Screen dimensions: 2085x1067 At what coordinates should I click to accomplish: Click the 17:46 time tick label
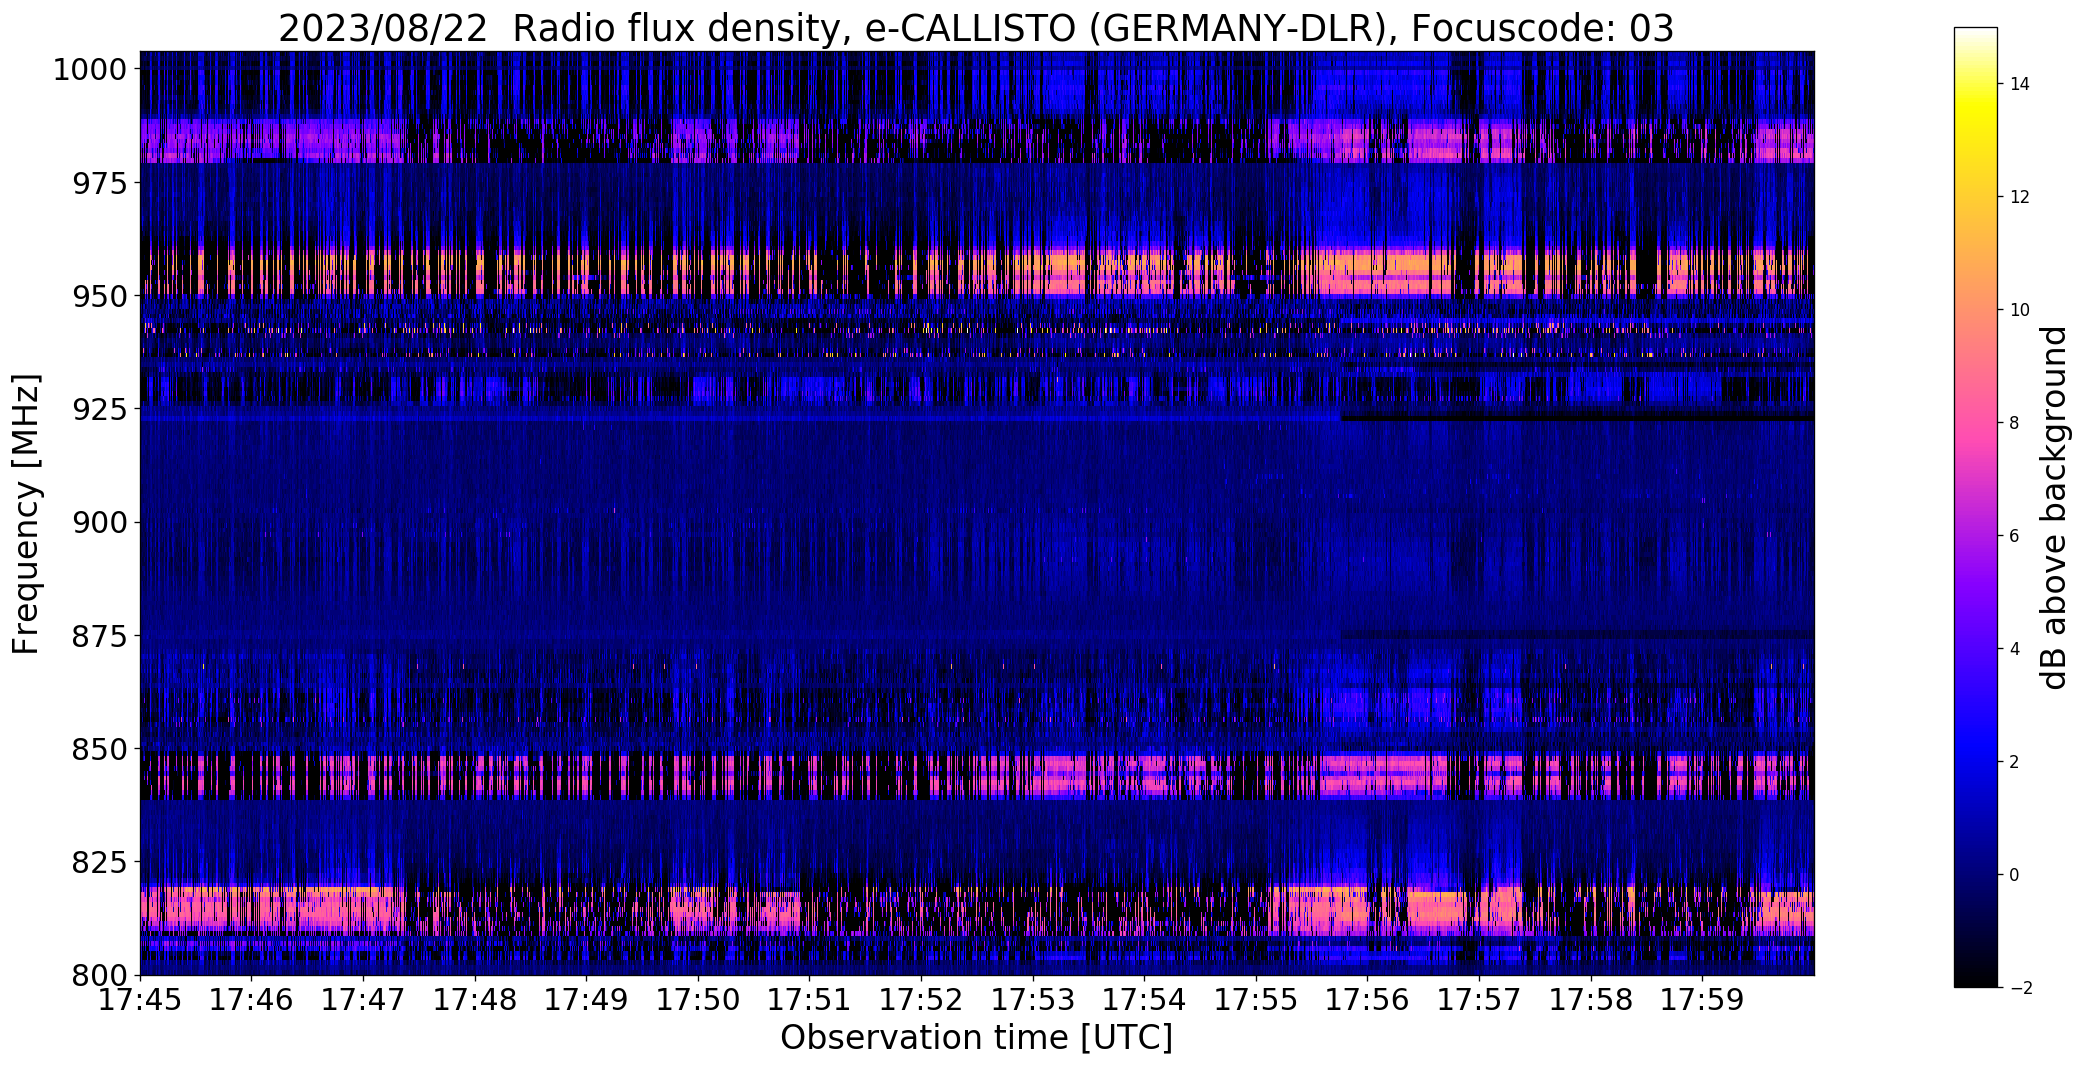click(x=252, y=999)
